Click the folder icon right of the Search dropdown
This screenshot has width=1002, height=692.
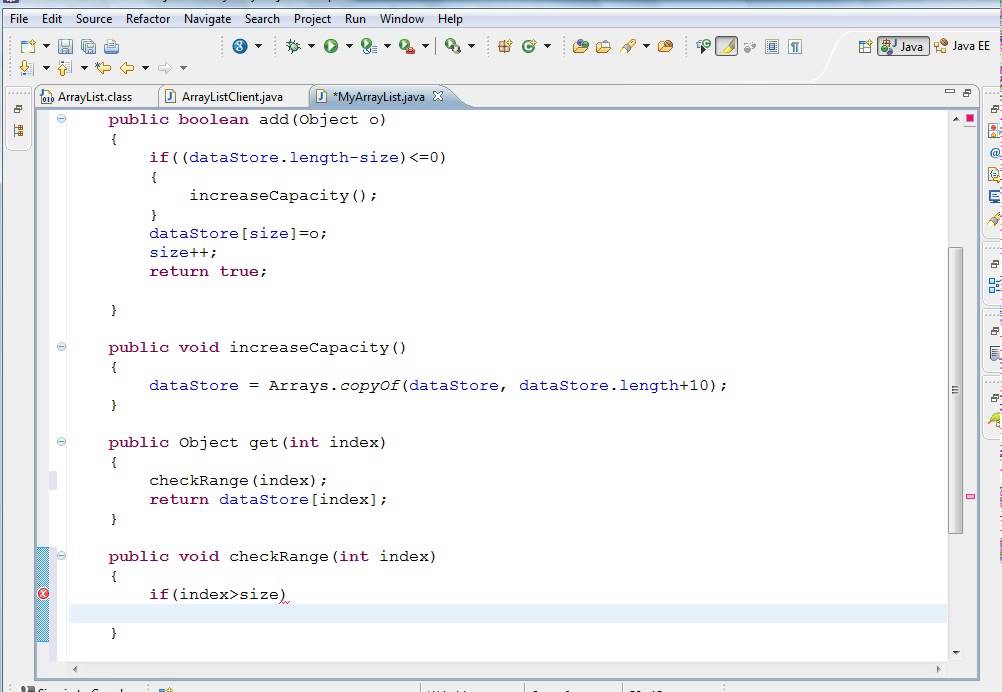click(x=665, y=46)
